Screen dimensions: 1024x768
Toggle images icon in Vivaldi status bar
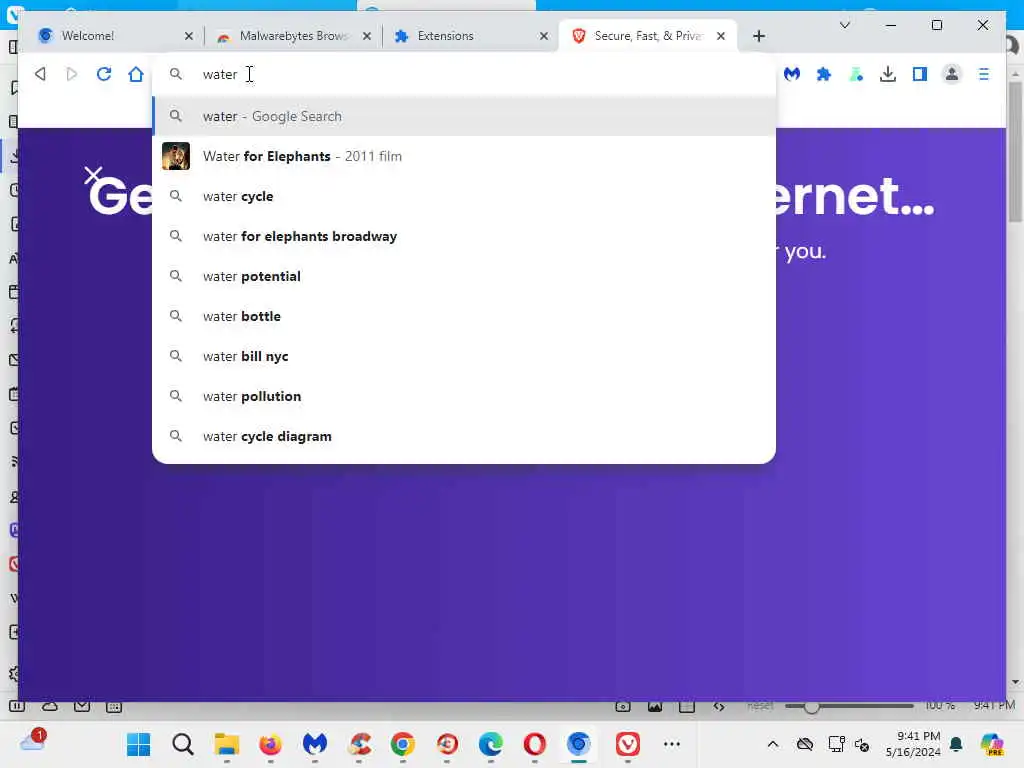point(655,706)
